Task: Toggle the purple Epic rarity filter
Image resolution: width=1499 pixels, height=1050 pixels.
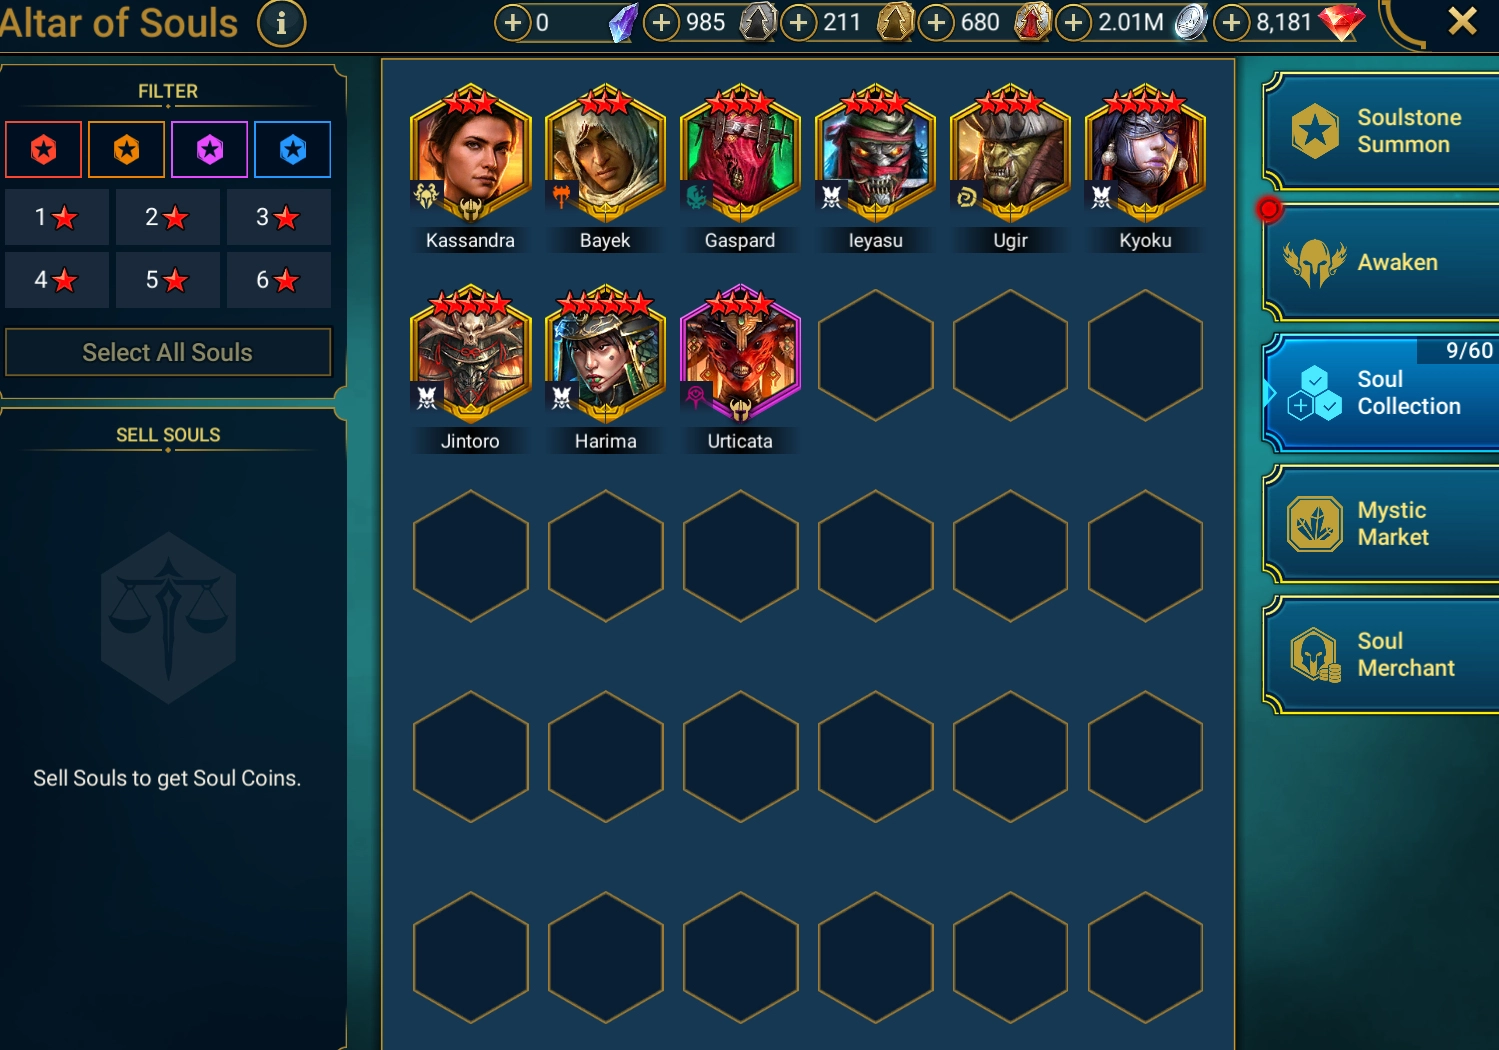Action: point(209,150)
